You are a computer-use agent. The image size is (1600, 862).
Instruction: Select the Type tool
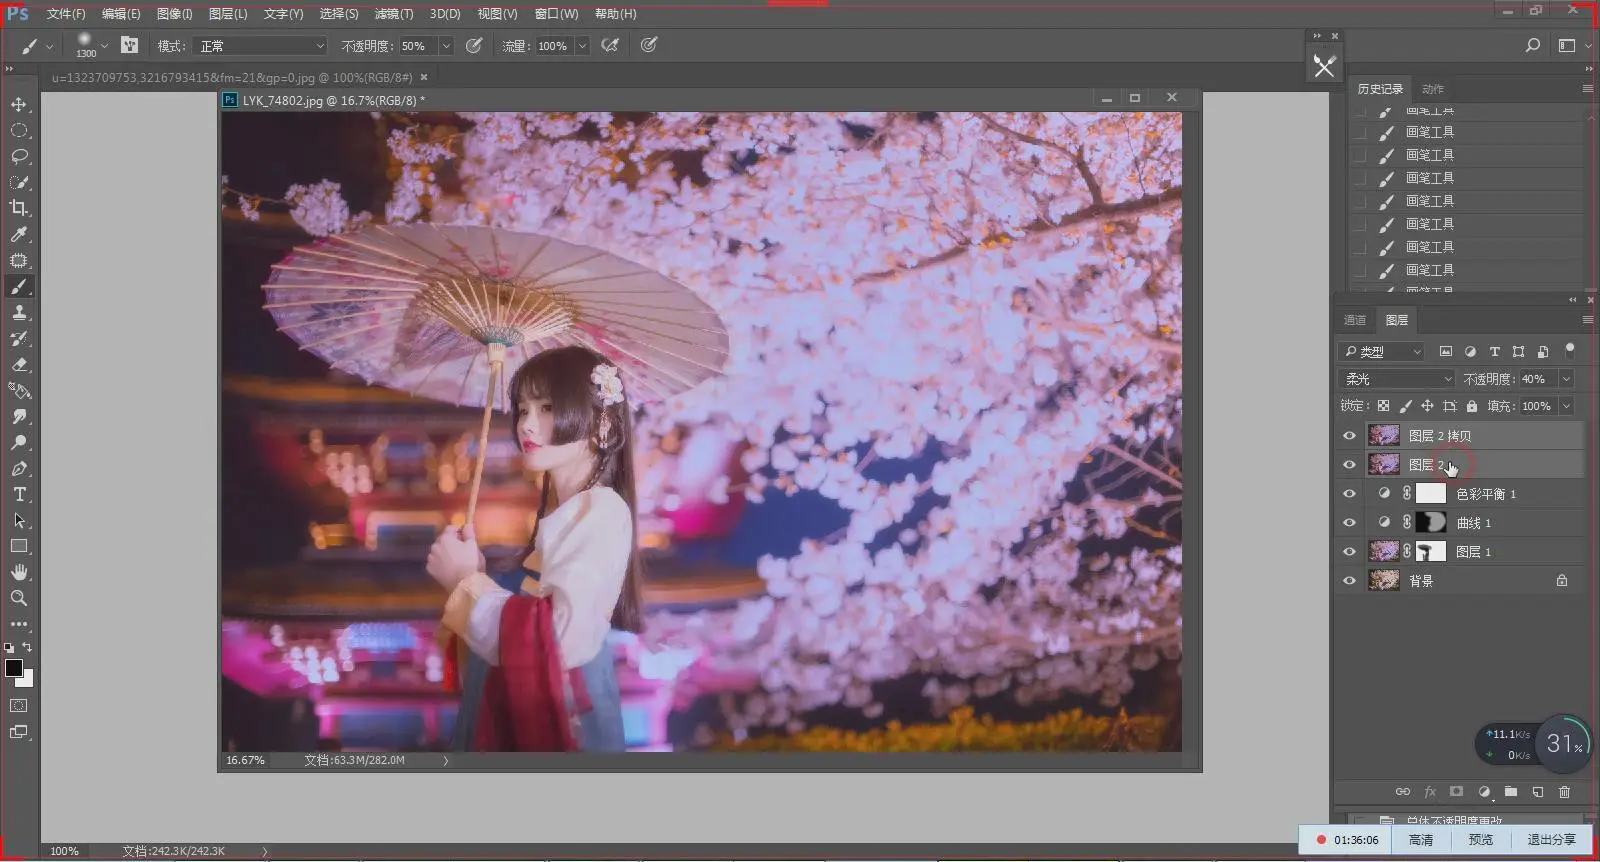(19, 494)
